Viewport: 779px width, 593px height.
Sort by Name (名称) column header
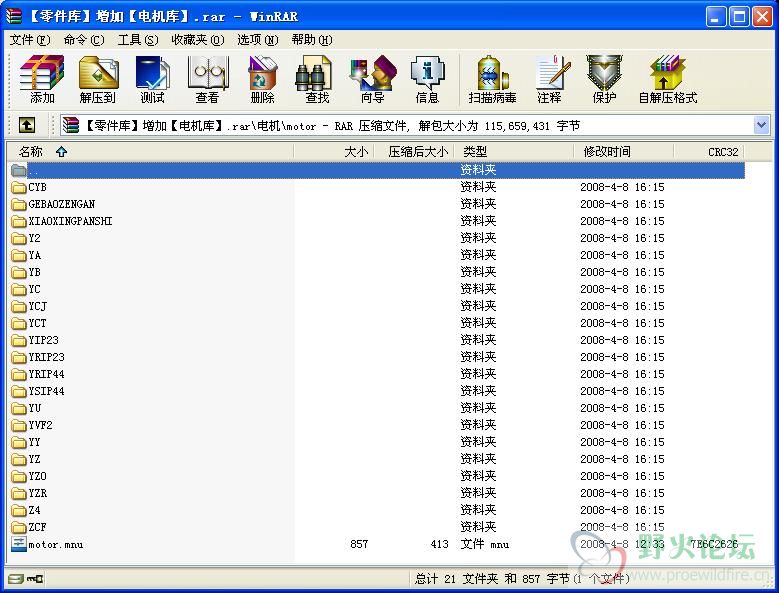coord(150,151)
